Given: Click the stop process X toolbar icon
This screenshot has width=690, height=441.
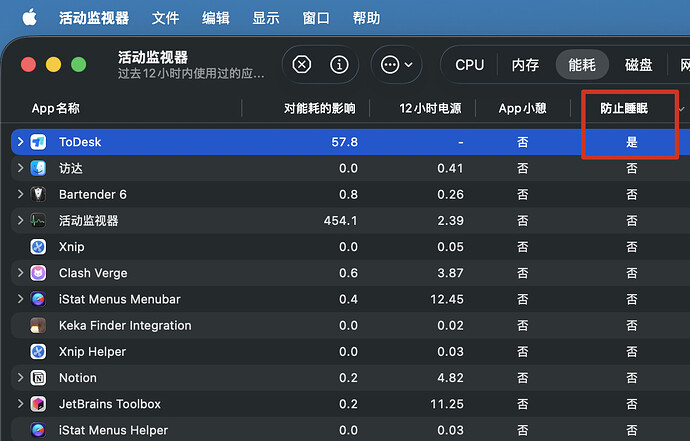Looking at the screenshot, I should [x=301, y=65].
